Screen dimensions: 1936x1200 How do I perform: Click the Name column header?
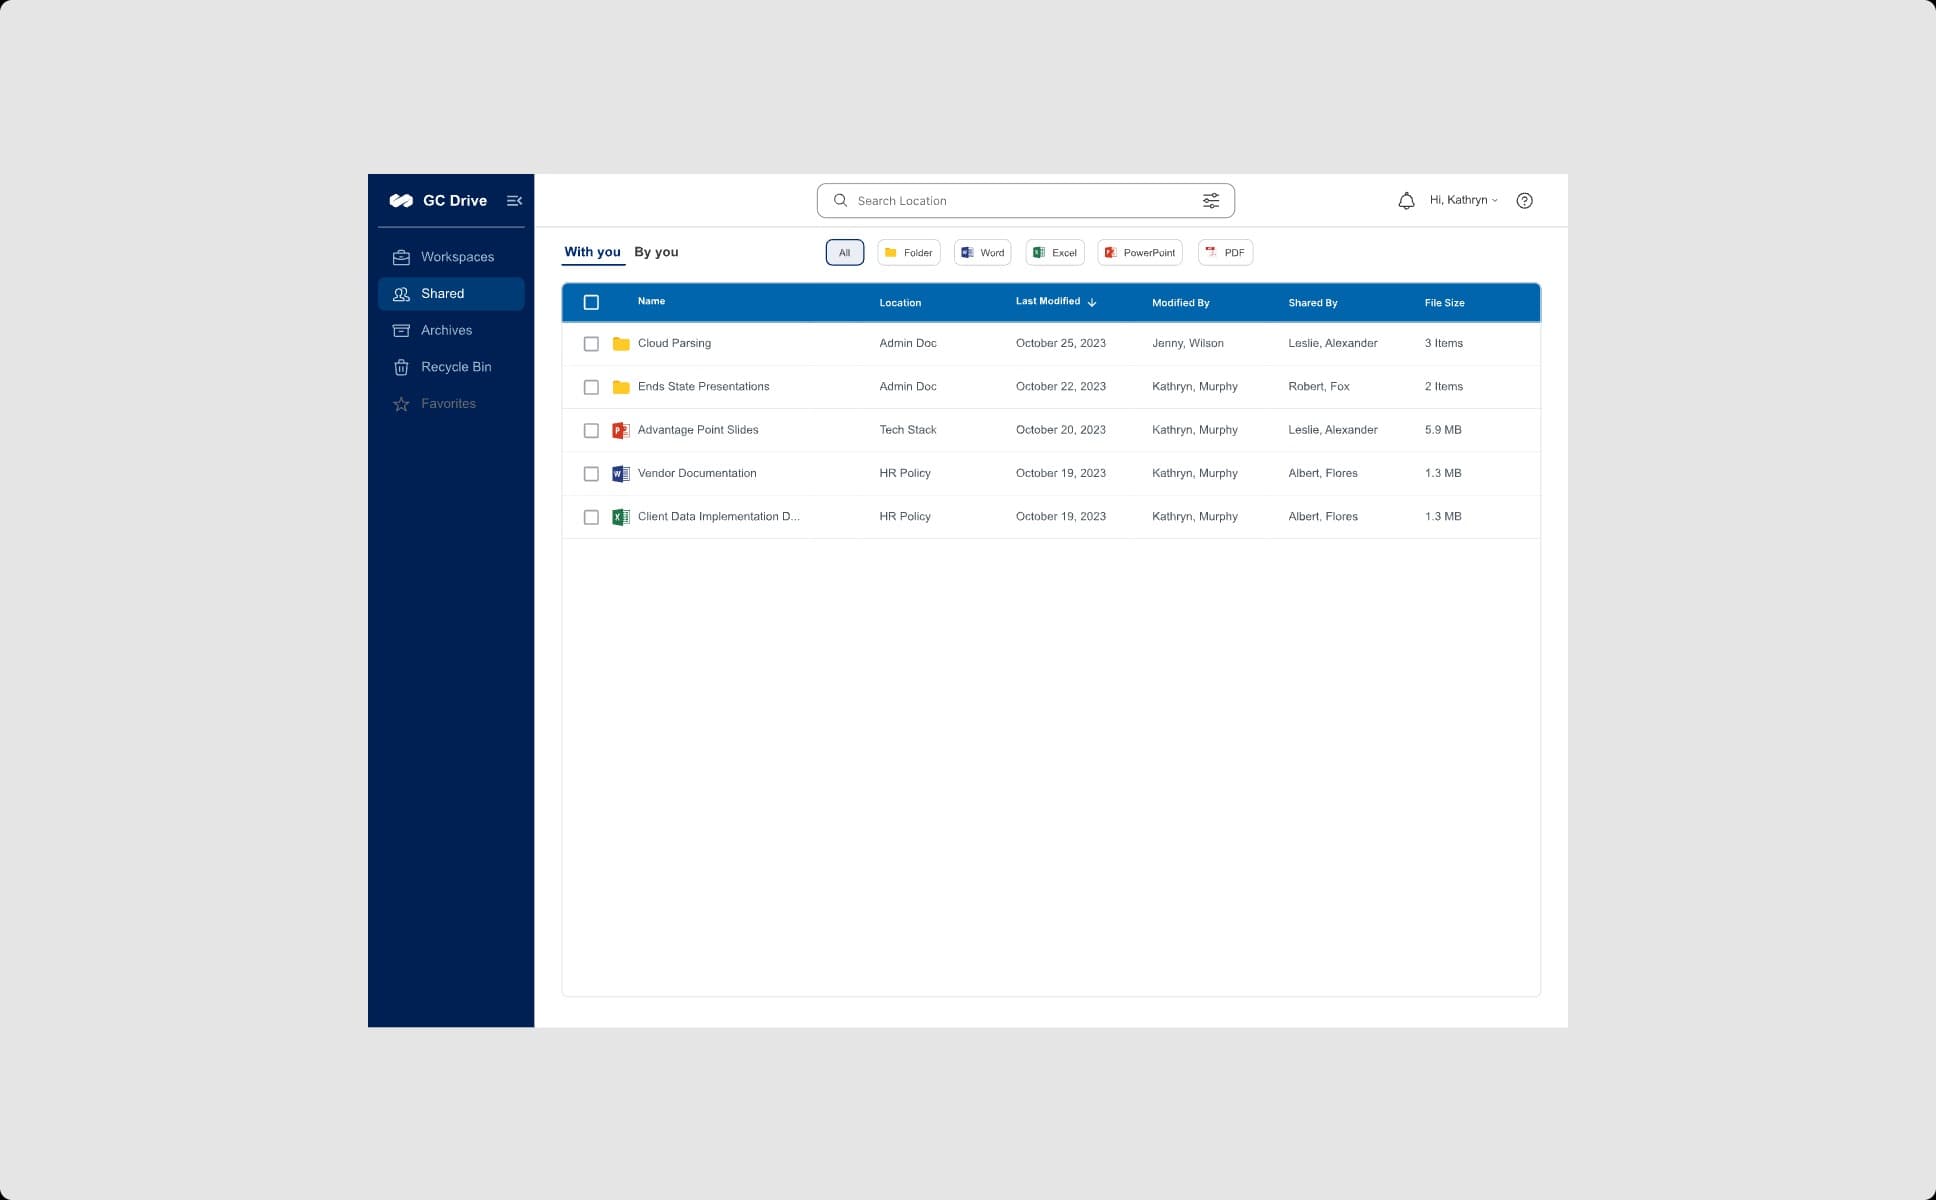click(x=651, y=301)
